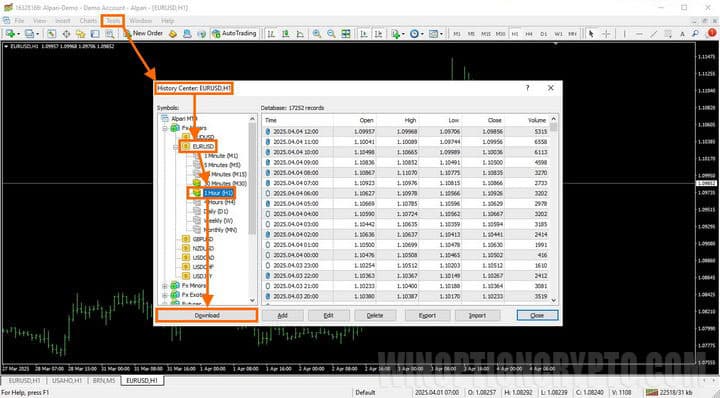This screenshot has width=720, height=398.
Task: Select the trendline drawing tool
Action: (x=653, y=34)
